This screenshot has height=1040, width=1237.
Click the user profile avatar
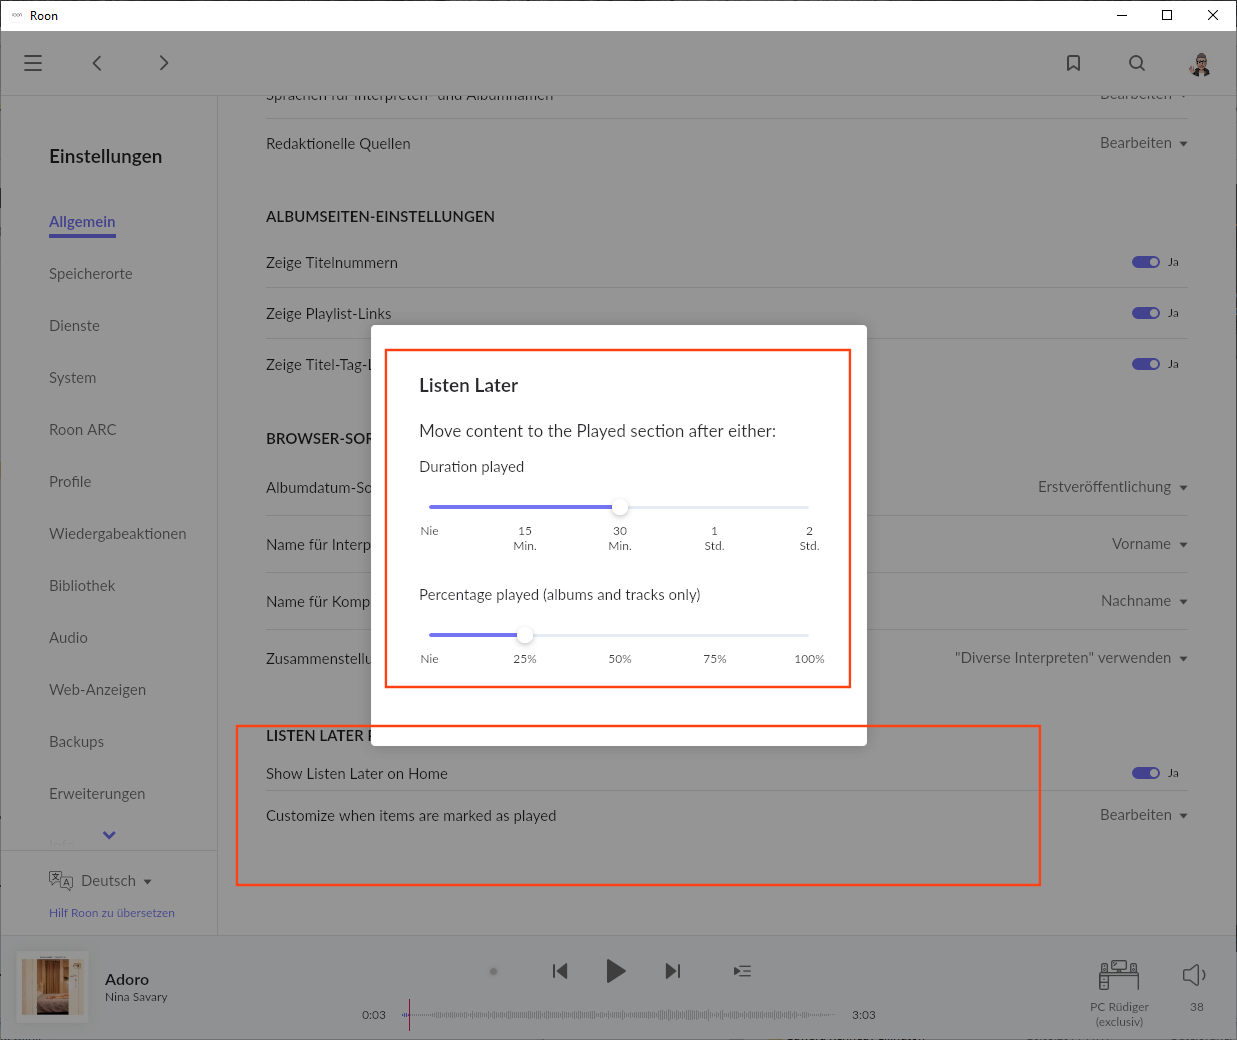pyautogui.click(x=1200, y=64)
